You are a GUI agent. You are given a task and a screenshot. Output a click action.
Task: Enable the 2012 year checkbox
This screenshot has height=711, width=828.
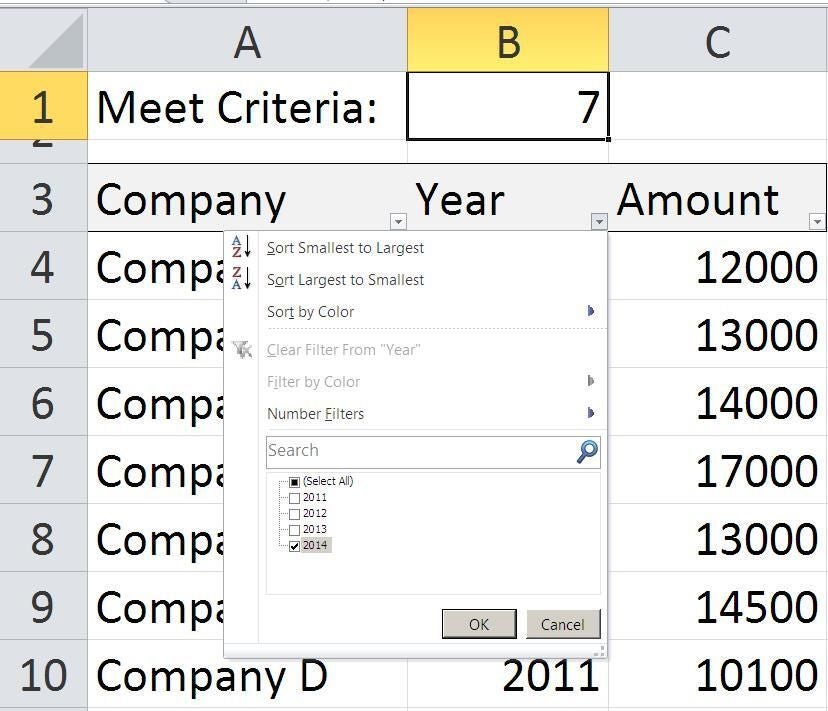pyautogui.click(x=294, y=514)
